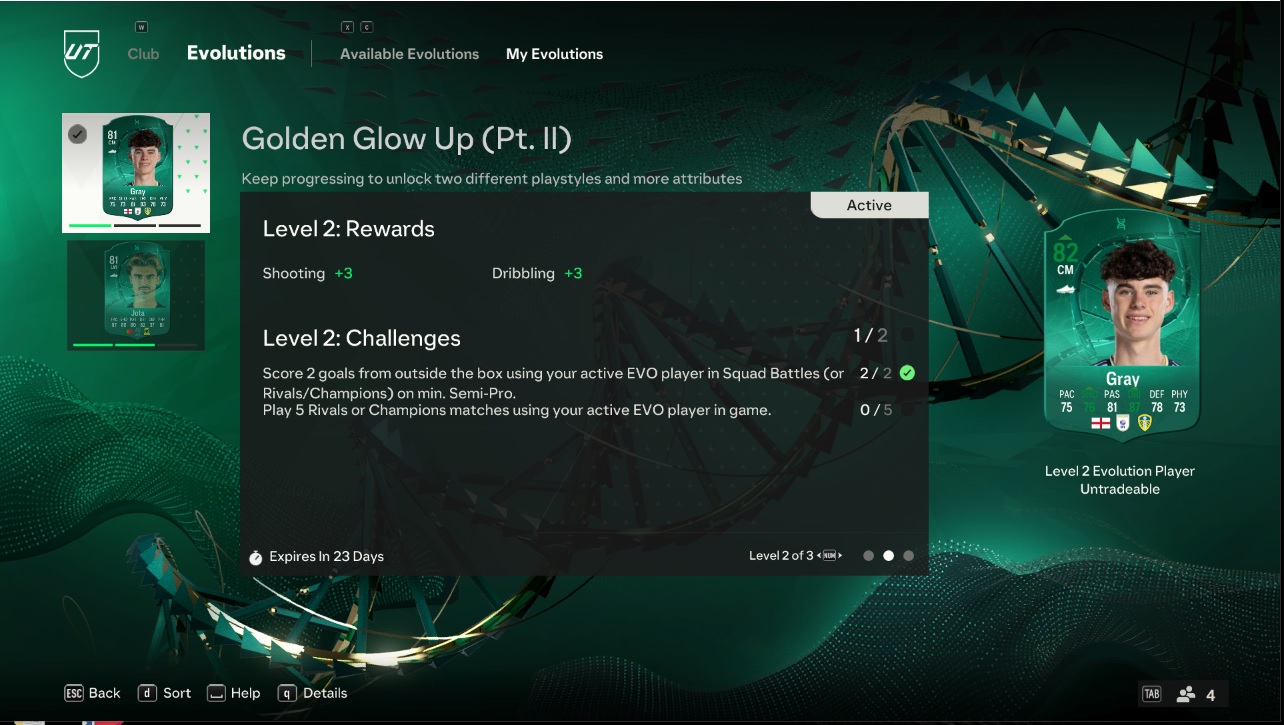Image resolution: width=1284 pixels, height=725 pixels.
Task: Select the first level page dot
Action: [x=868, y=556]
